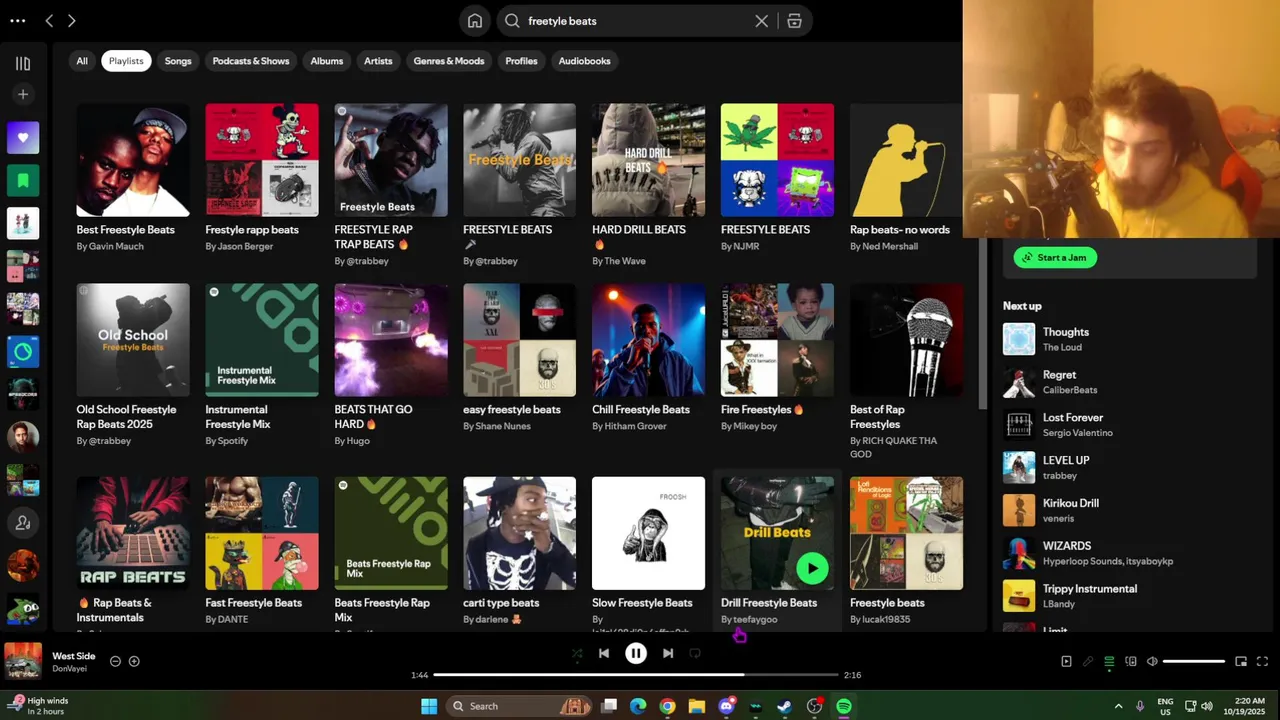Filter results by Profiles
1280x720 pixels.
[x=521, y=61]
